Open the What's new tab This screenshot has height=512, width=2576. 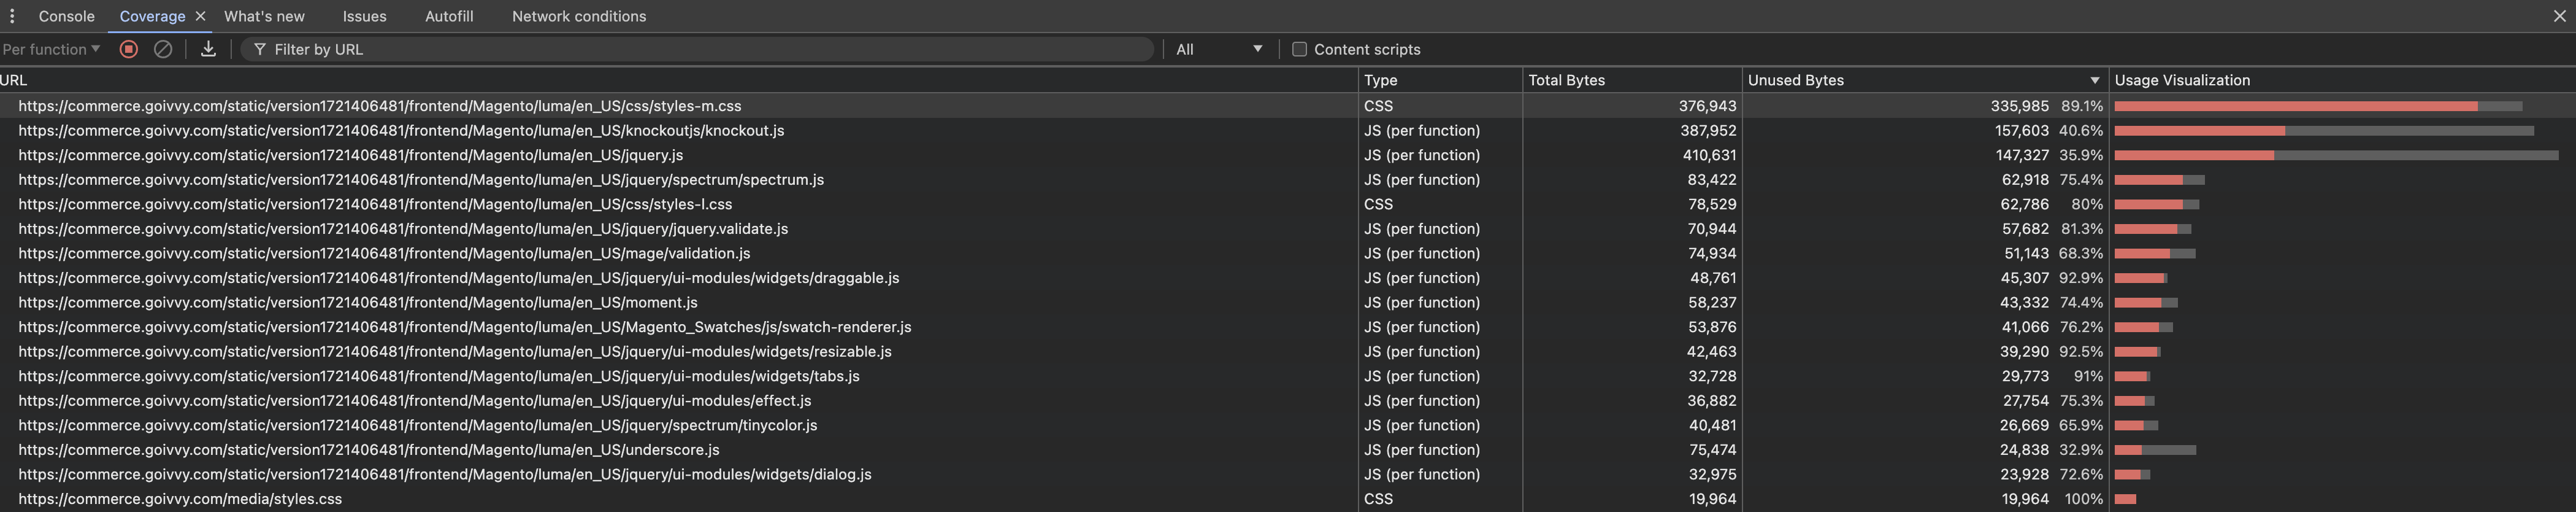[264, 16]
